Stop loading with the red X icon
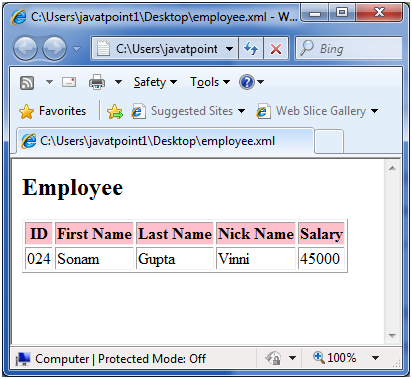Screen dimensions: 412x379 (x=276, y=49)
